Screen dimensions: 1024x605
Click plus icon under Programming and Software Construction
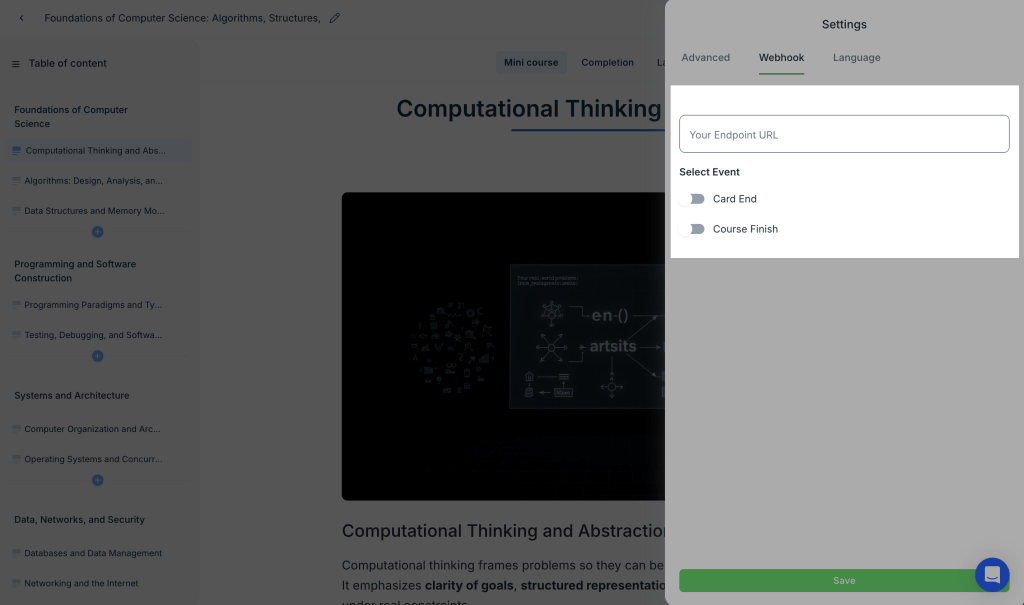tap(97, 356)
